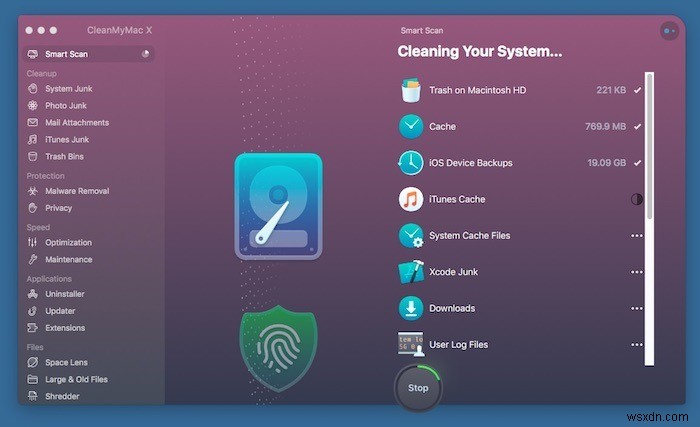Viewport: 700px width, 427px height.
Task: Click the assistant button in top-right corner
Action: 669,31
